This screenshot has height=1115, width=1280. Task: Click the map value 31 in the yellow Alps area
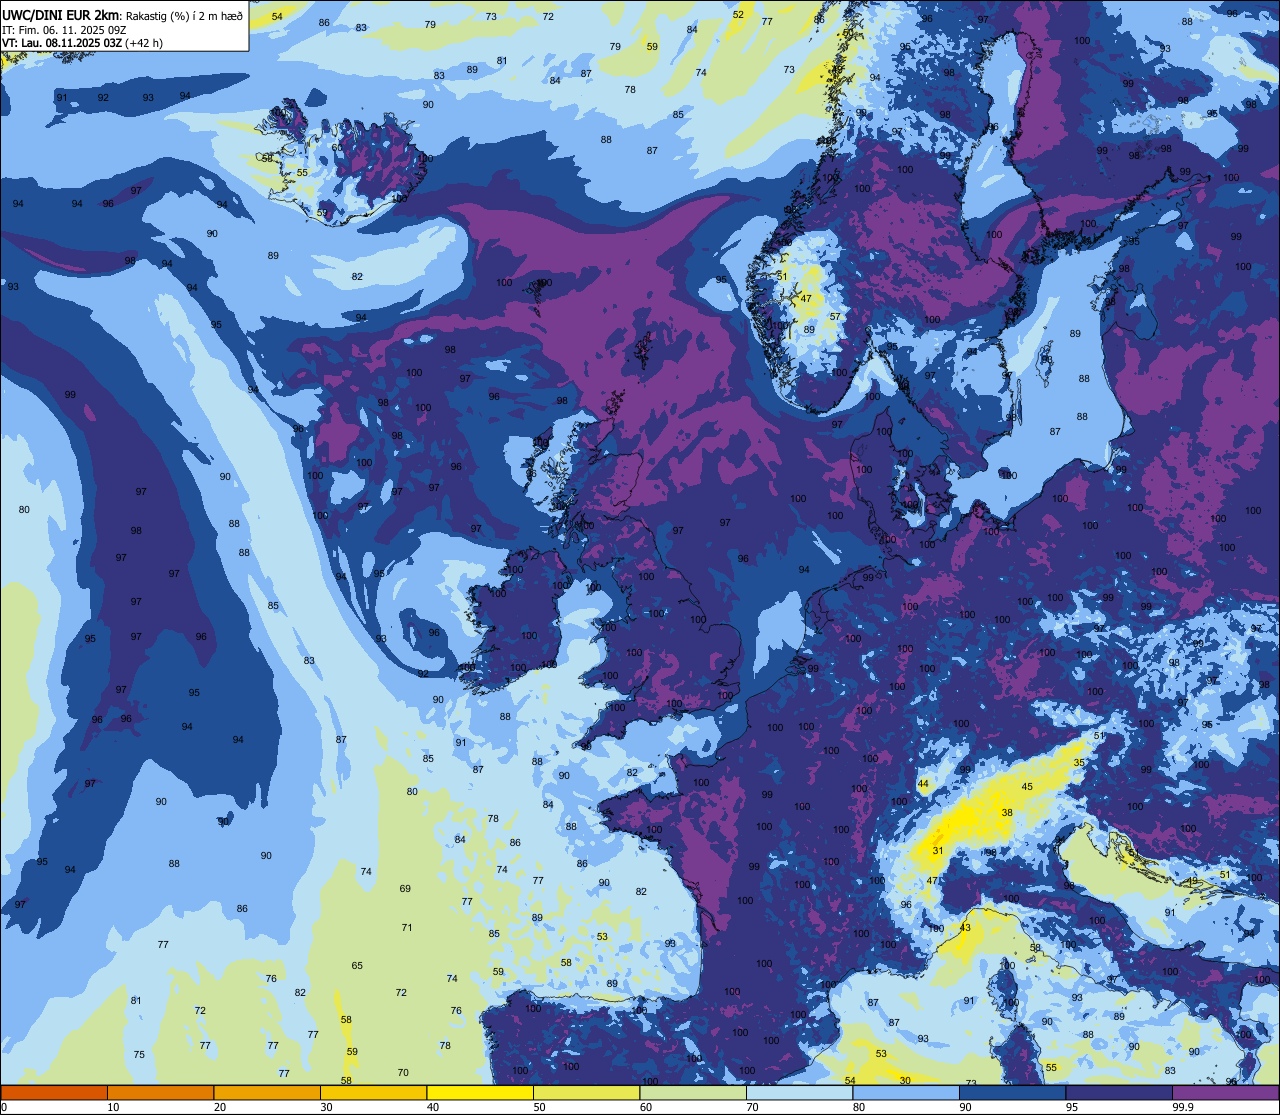pos(938,851)
